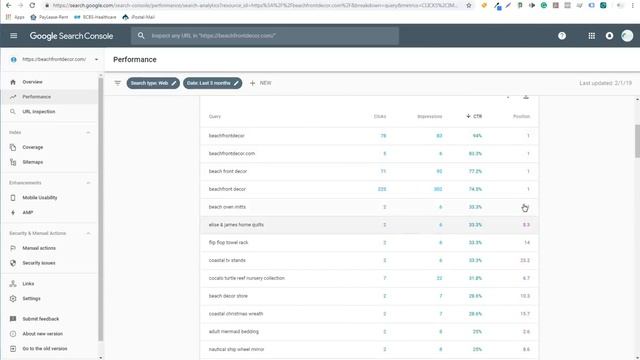Sort by Clicks column header

coord(380,116)
